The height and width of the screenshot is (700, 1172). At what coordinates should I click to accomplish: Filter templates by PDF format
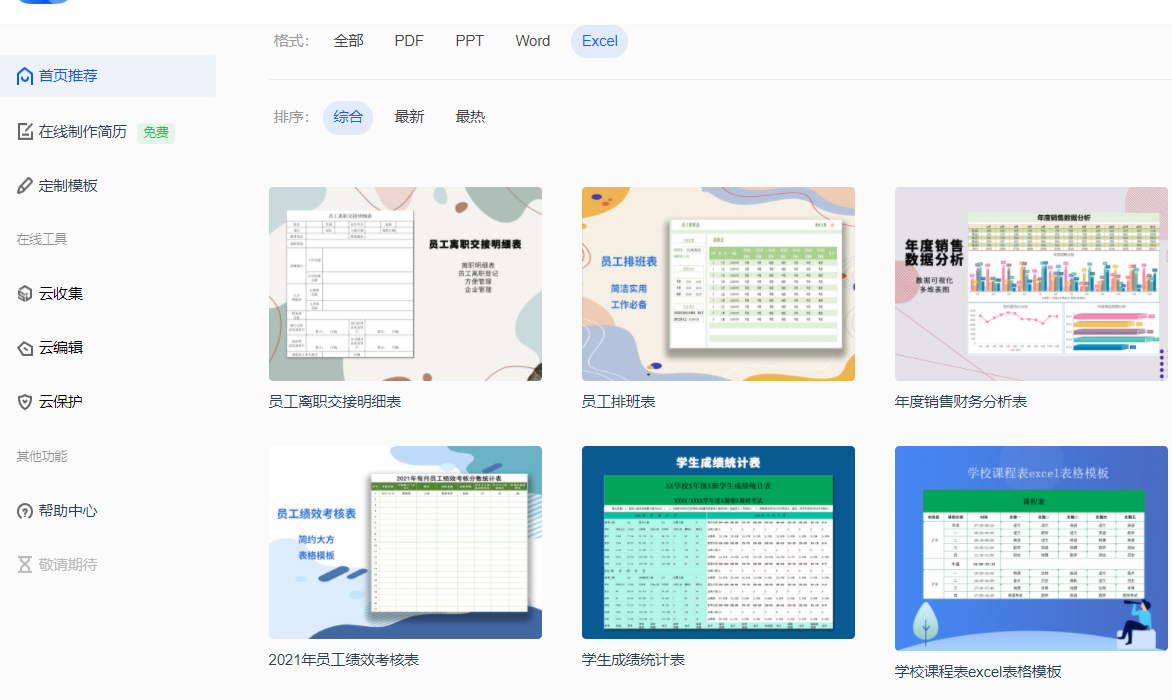point(408,41)
